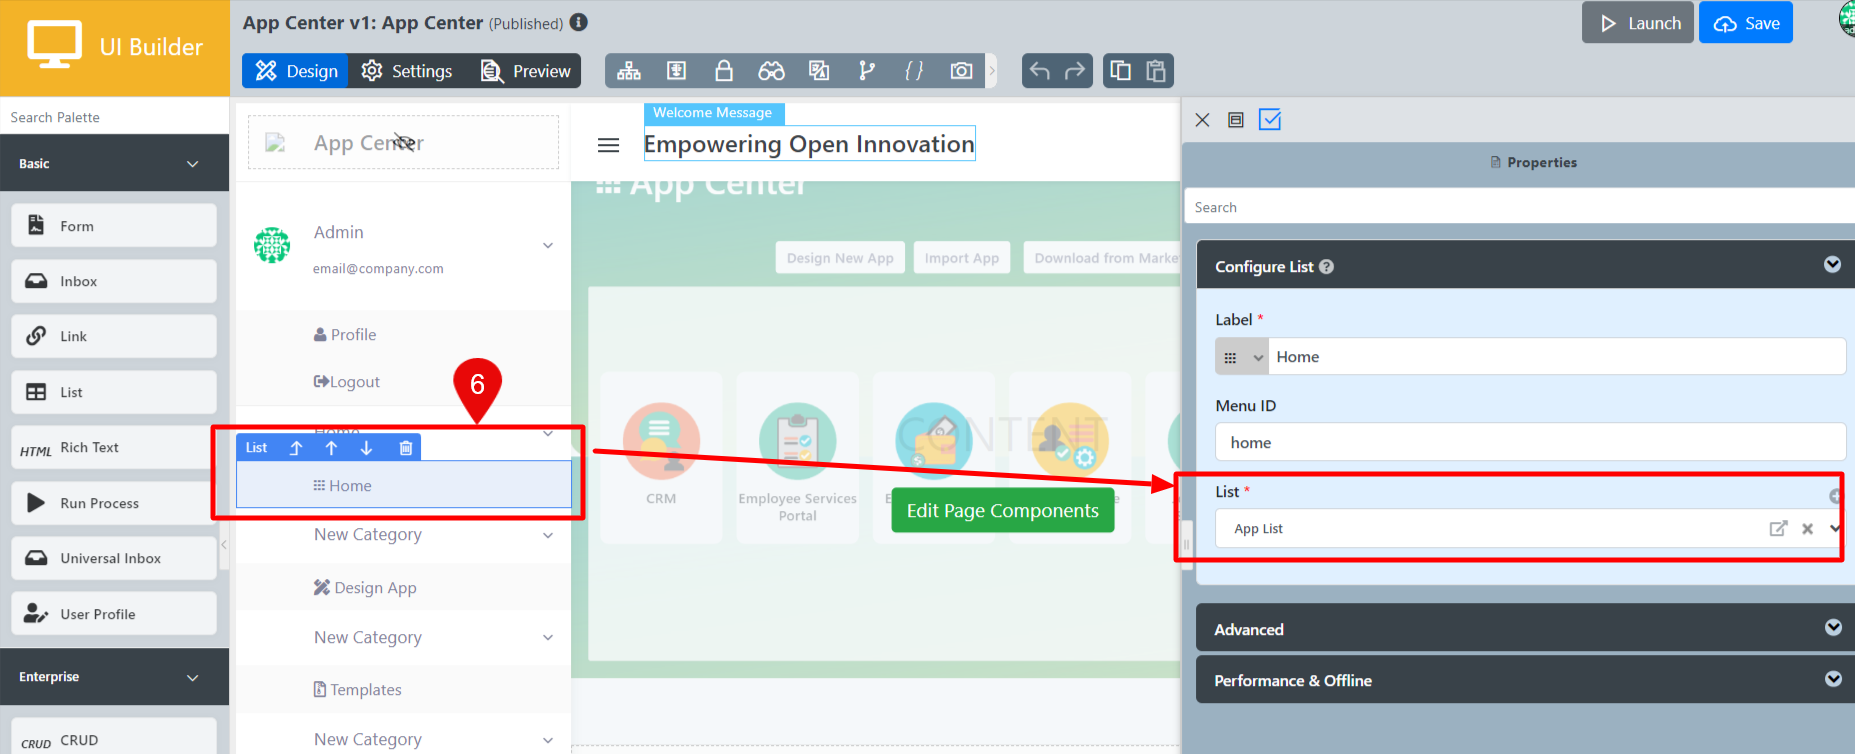Move list item down with down arrow

366,448
